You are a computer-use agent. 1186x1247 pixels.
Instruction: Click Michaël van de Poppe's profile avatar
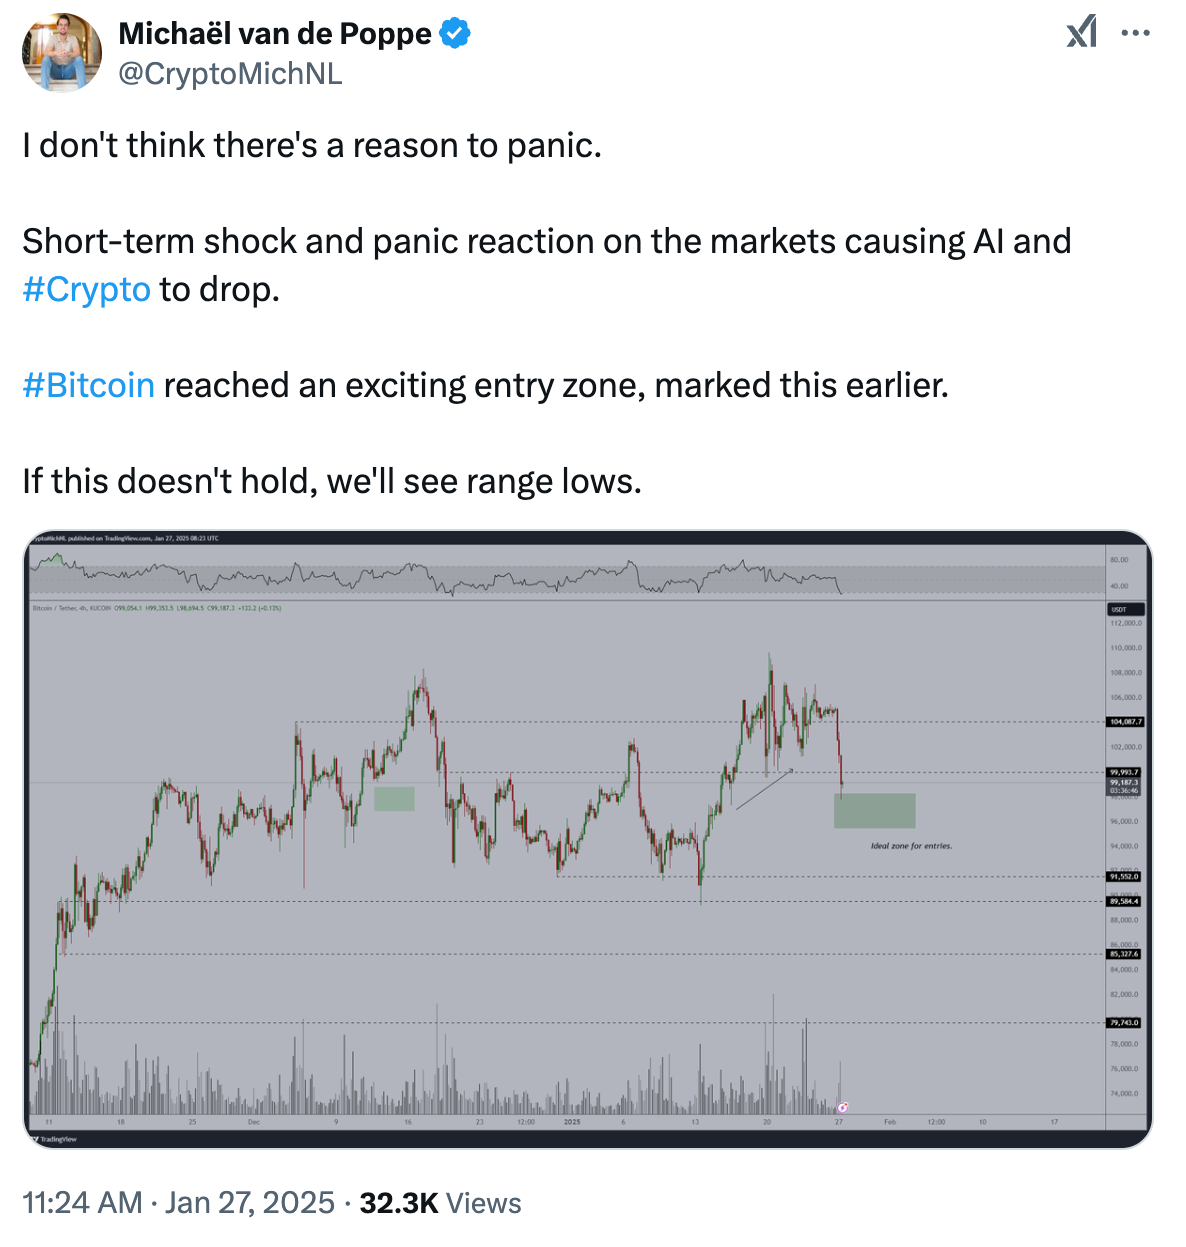62,53
